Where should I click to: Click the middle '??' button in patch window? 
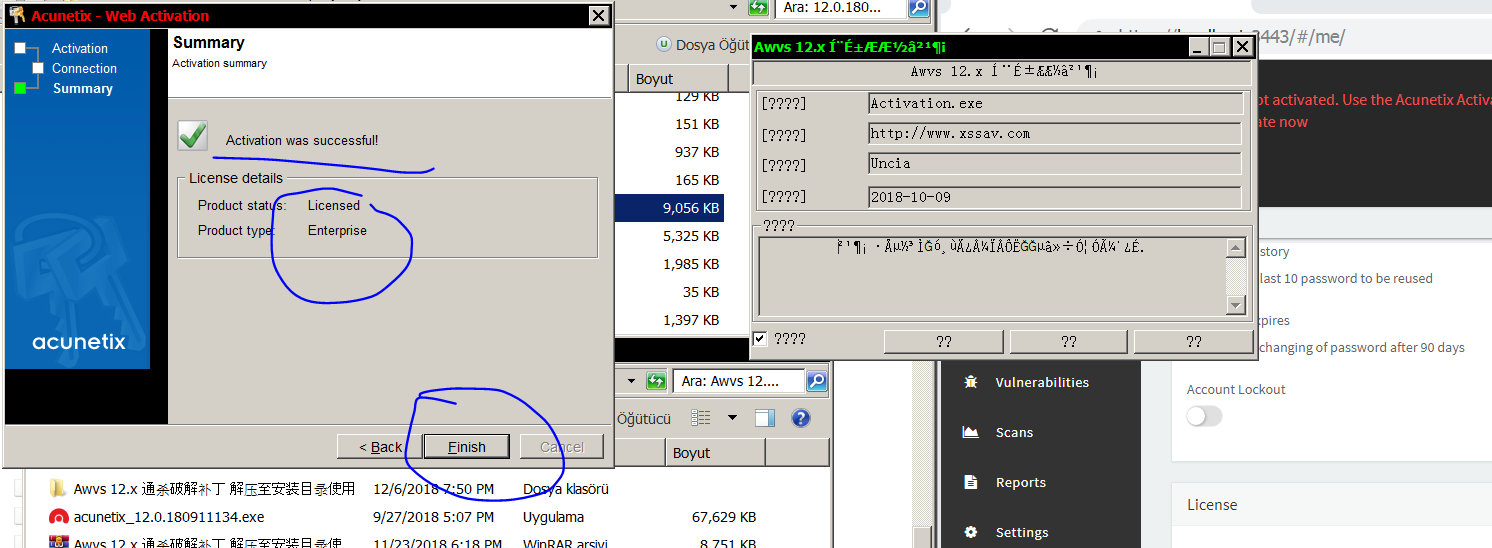(x=1069, y=341)
